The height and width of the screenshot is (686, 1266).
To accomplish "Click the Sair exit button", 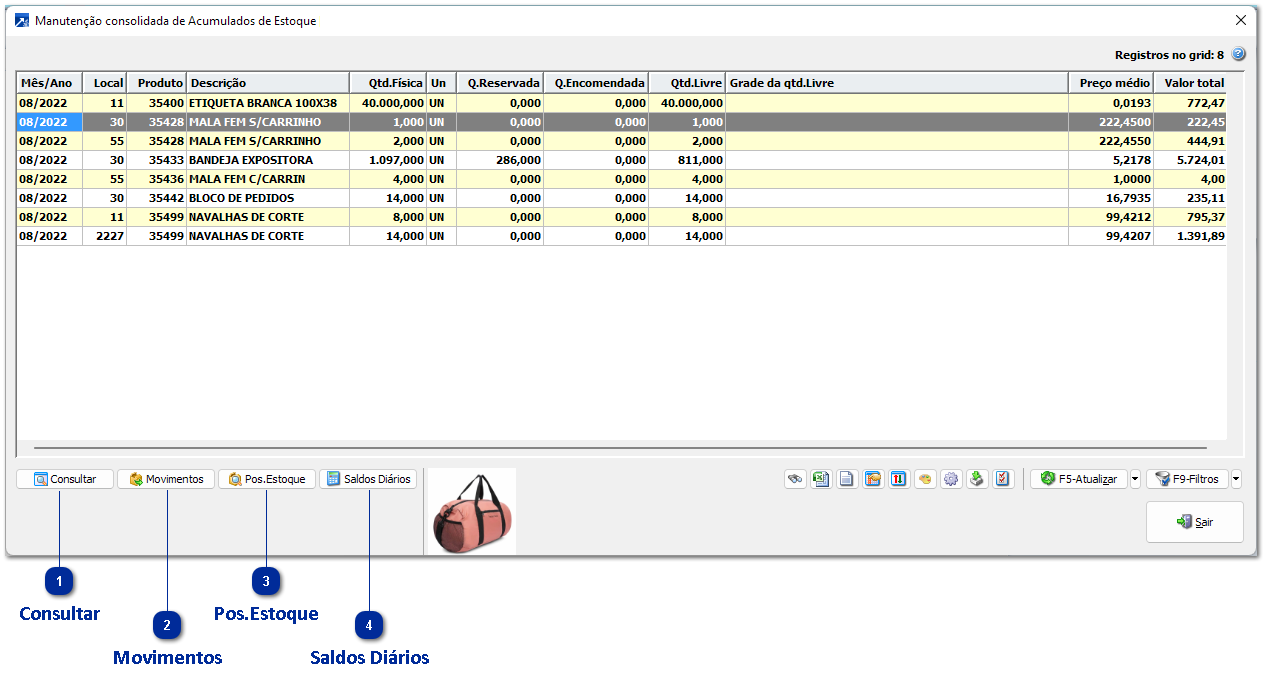I will tap(1194, 522).
